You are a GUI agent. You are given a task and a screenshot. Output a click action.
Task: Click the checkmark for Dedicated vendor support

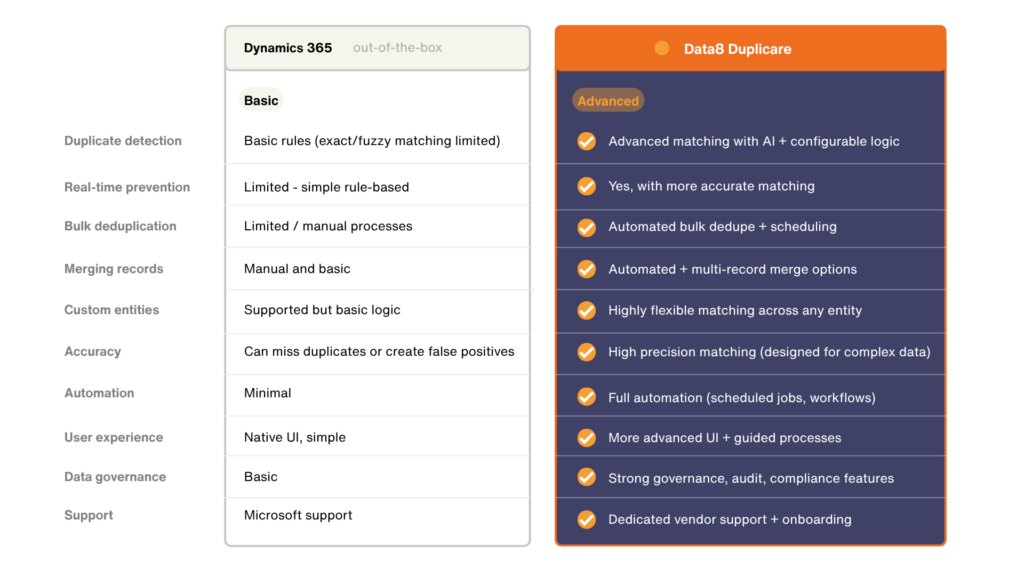[586, 519]
